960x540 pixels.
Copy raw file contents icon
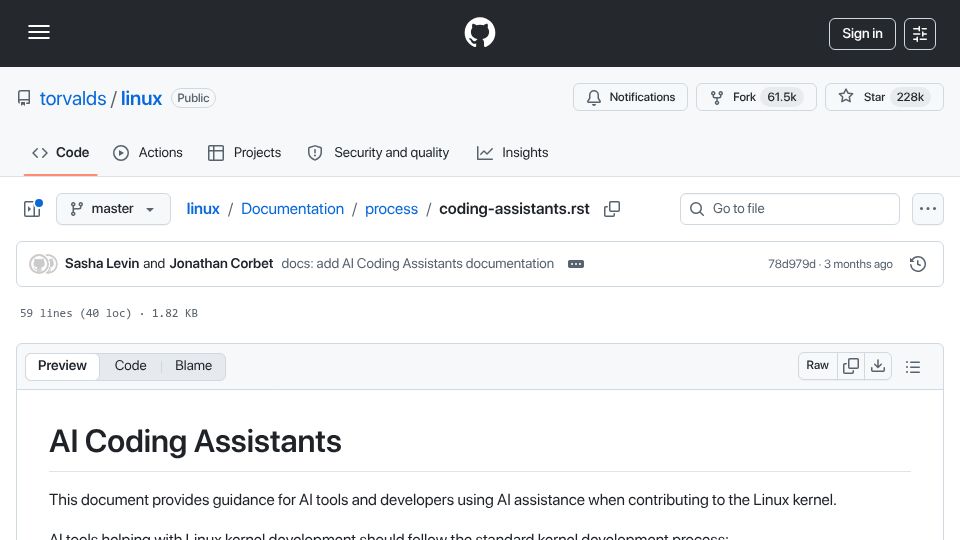(x=850, y=366)
